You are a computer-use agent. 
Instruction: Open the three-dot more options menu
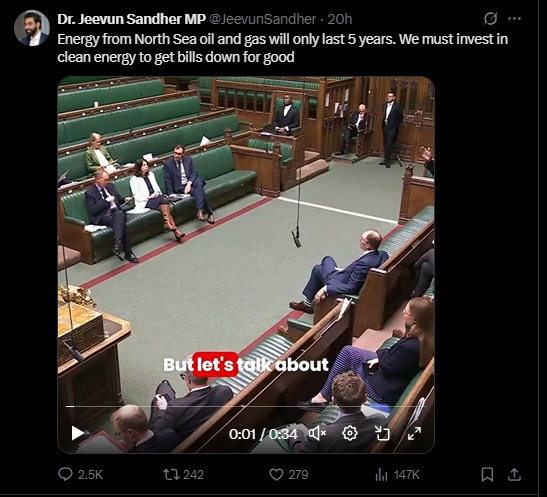(515, 19)
